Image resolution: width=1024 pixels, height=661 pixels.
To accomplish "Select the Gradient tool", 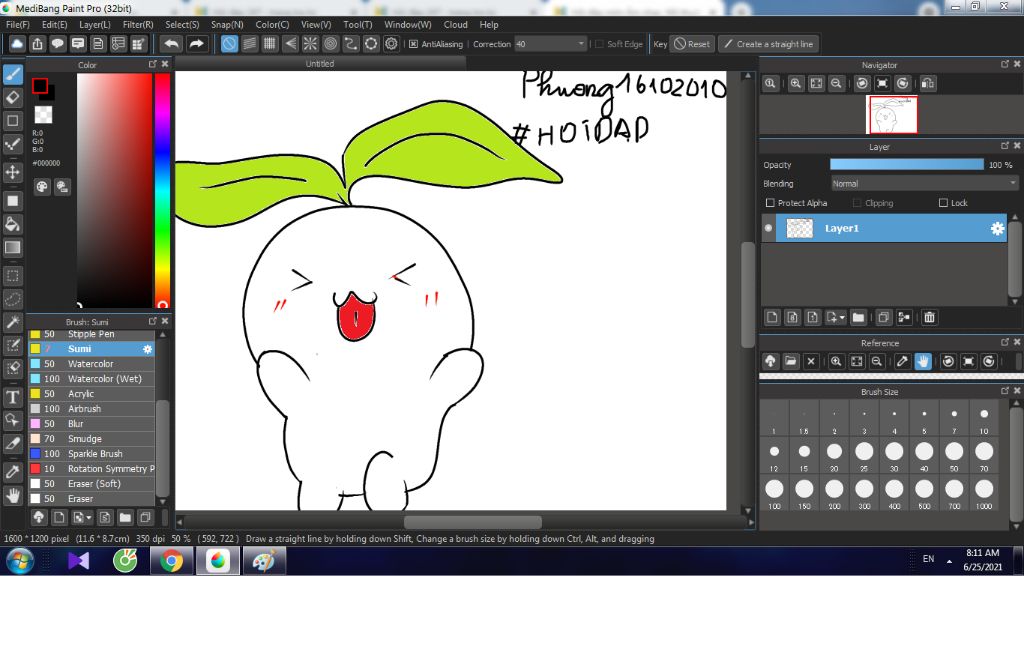I will coord(12,248).
